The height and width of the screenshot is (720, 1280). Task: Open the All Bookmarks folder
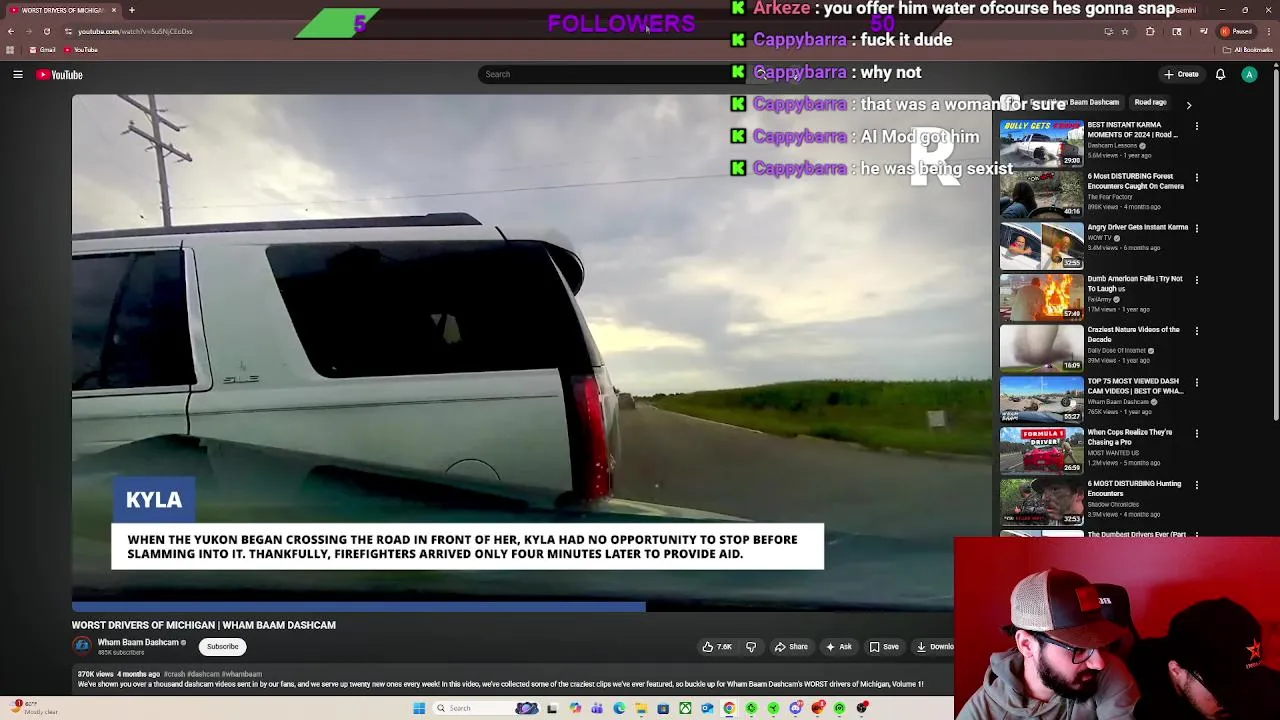click(1247, 50)
